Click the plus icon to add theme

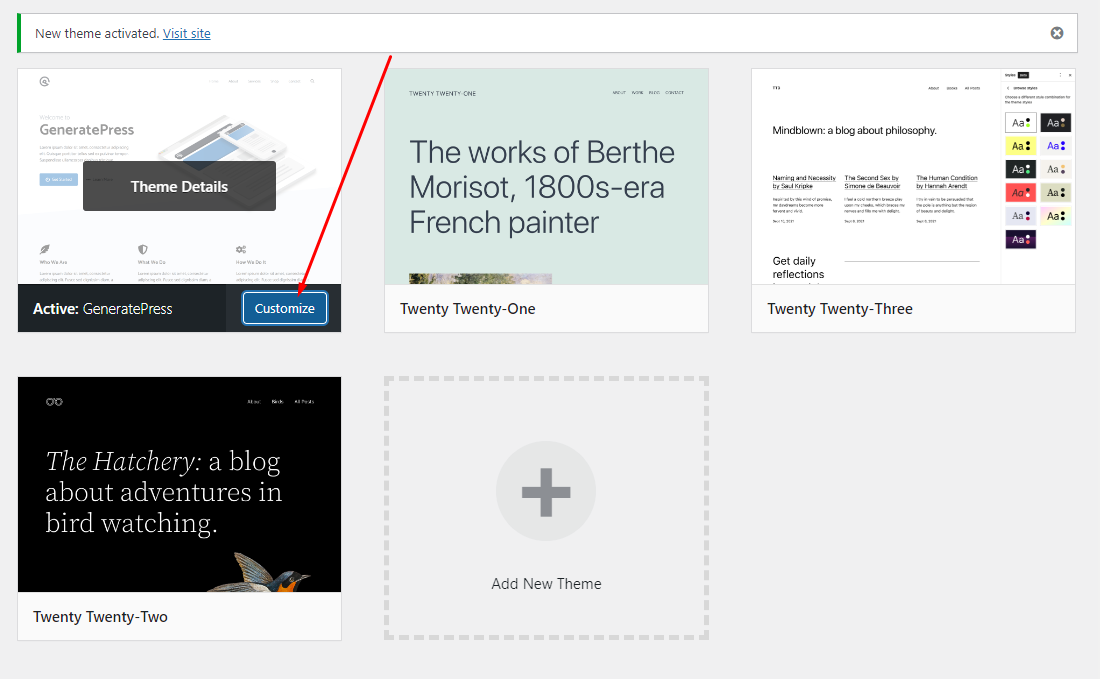(546, 491)
